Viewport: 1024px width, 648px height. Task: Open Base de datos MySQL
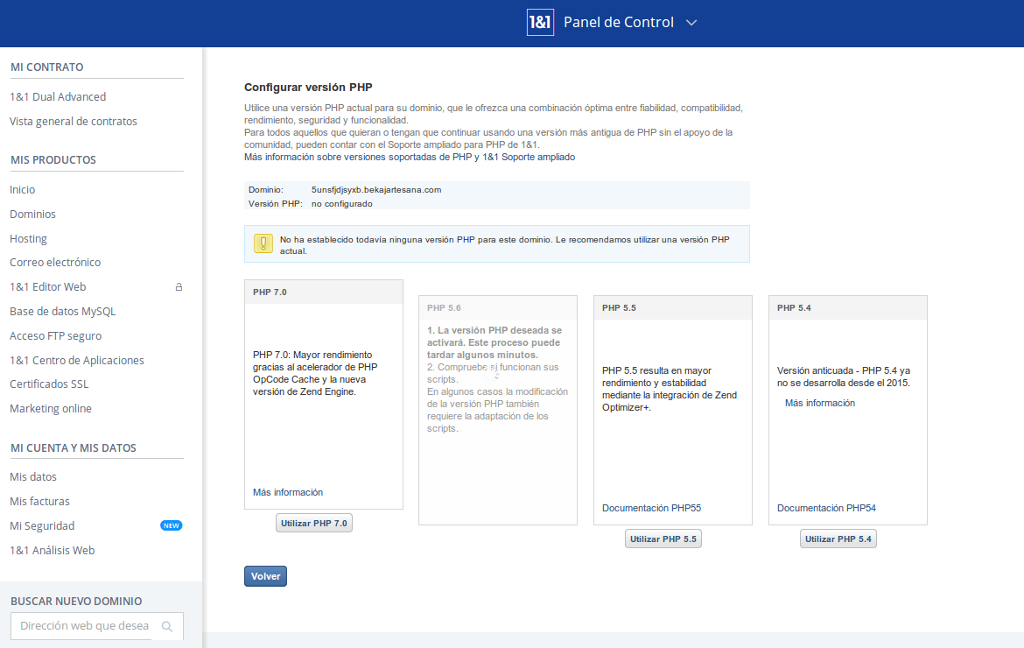pos(63,311)
